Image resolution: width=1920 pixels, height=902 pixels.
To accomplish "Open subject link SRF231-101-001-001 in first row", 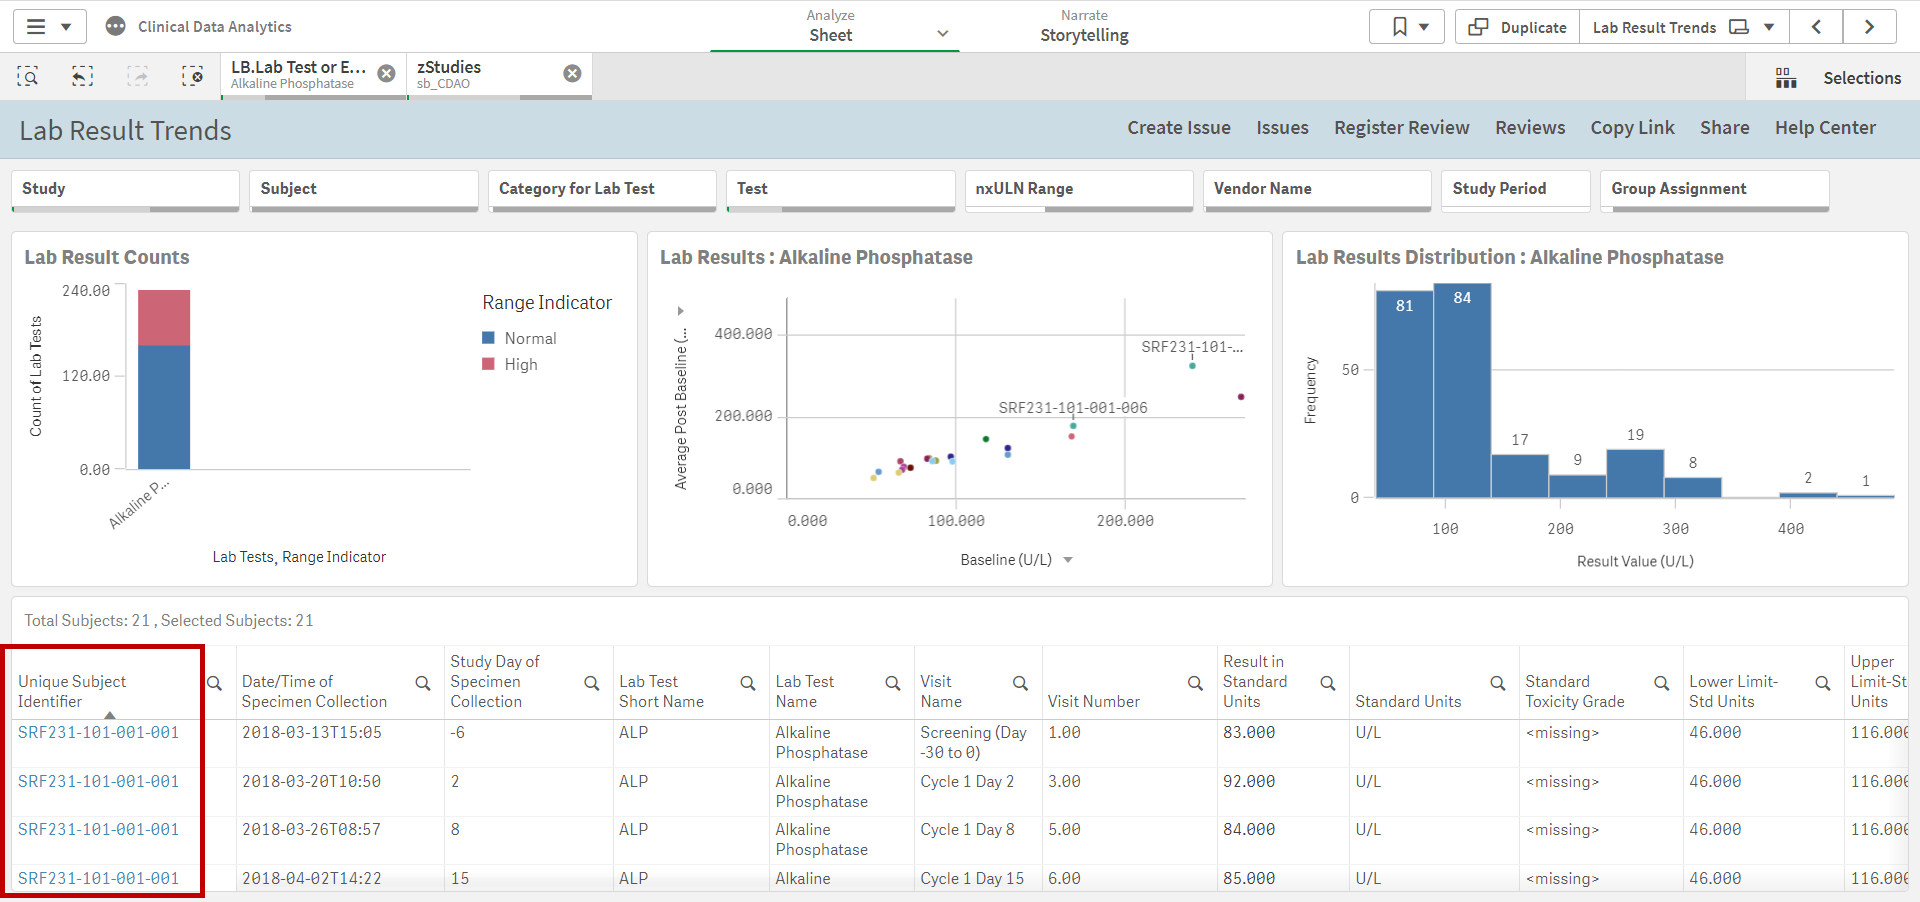I will pyautogui.click(x=98, y=733).
